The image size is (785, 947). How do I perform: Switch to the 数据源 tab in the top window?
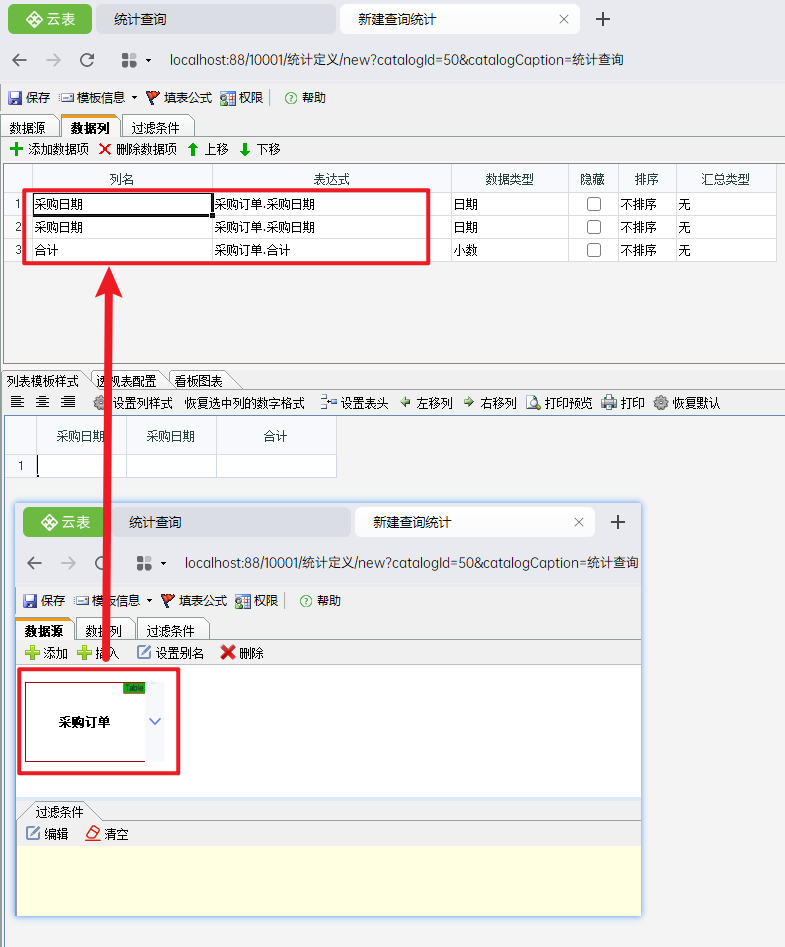pos(28,128)
